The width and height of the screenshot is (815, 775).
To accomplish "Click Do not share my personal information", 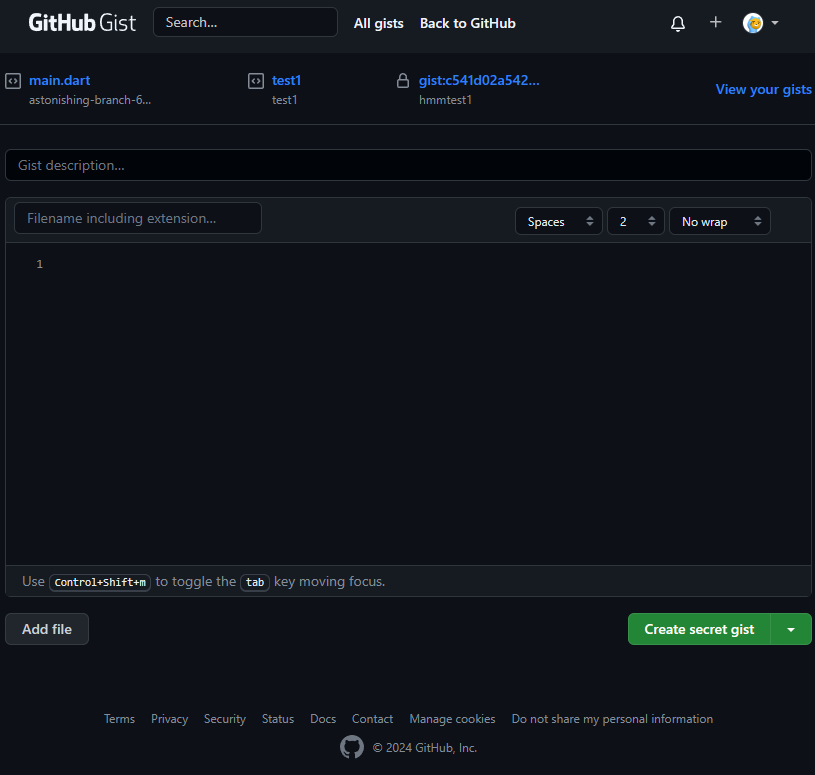I will click(x=612, y=719).
